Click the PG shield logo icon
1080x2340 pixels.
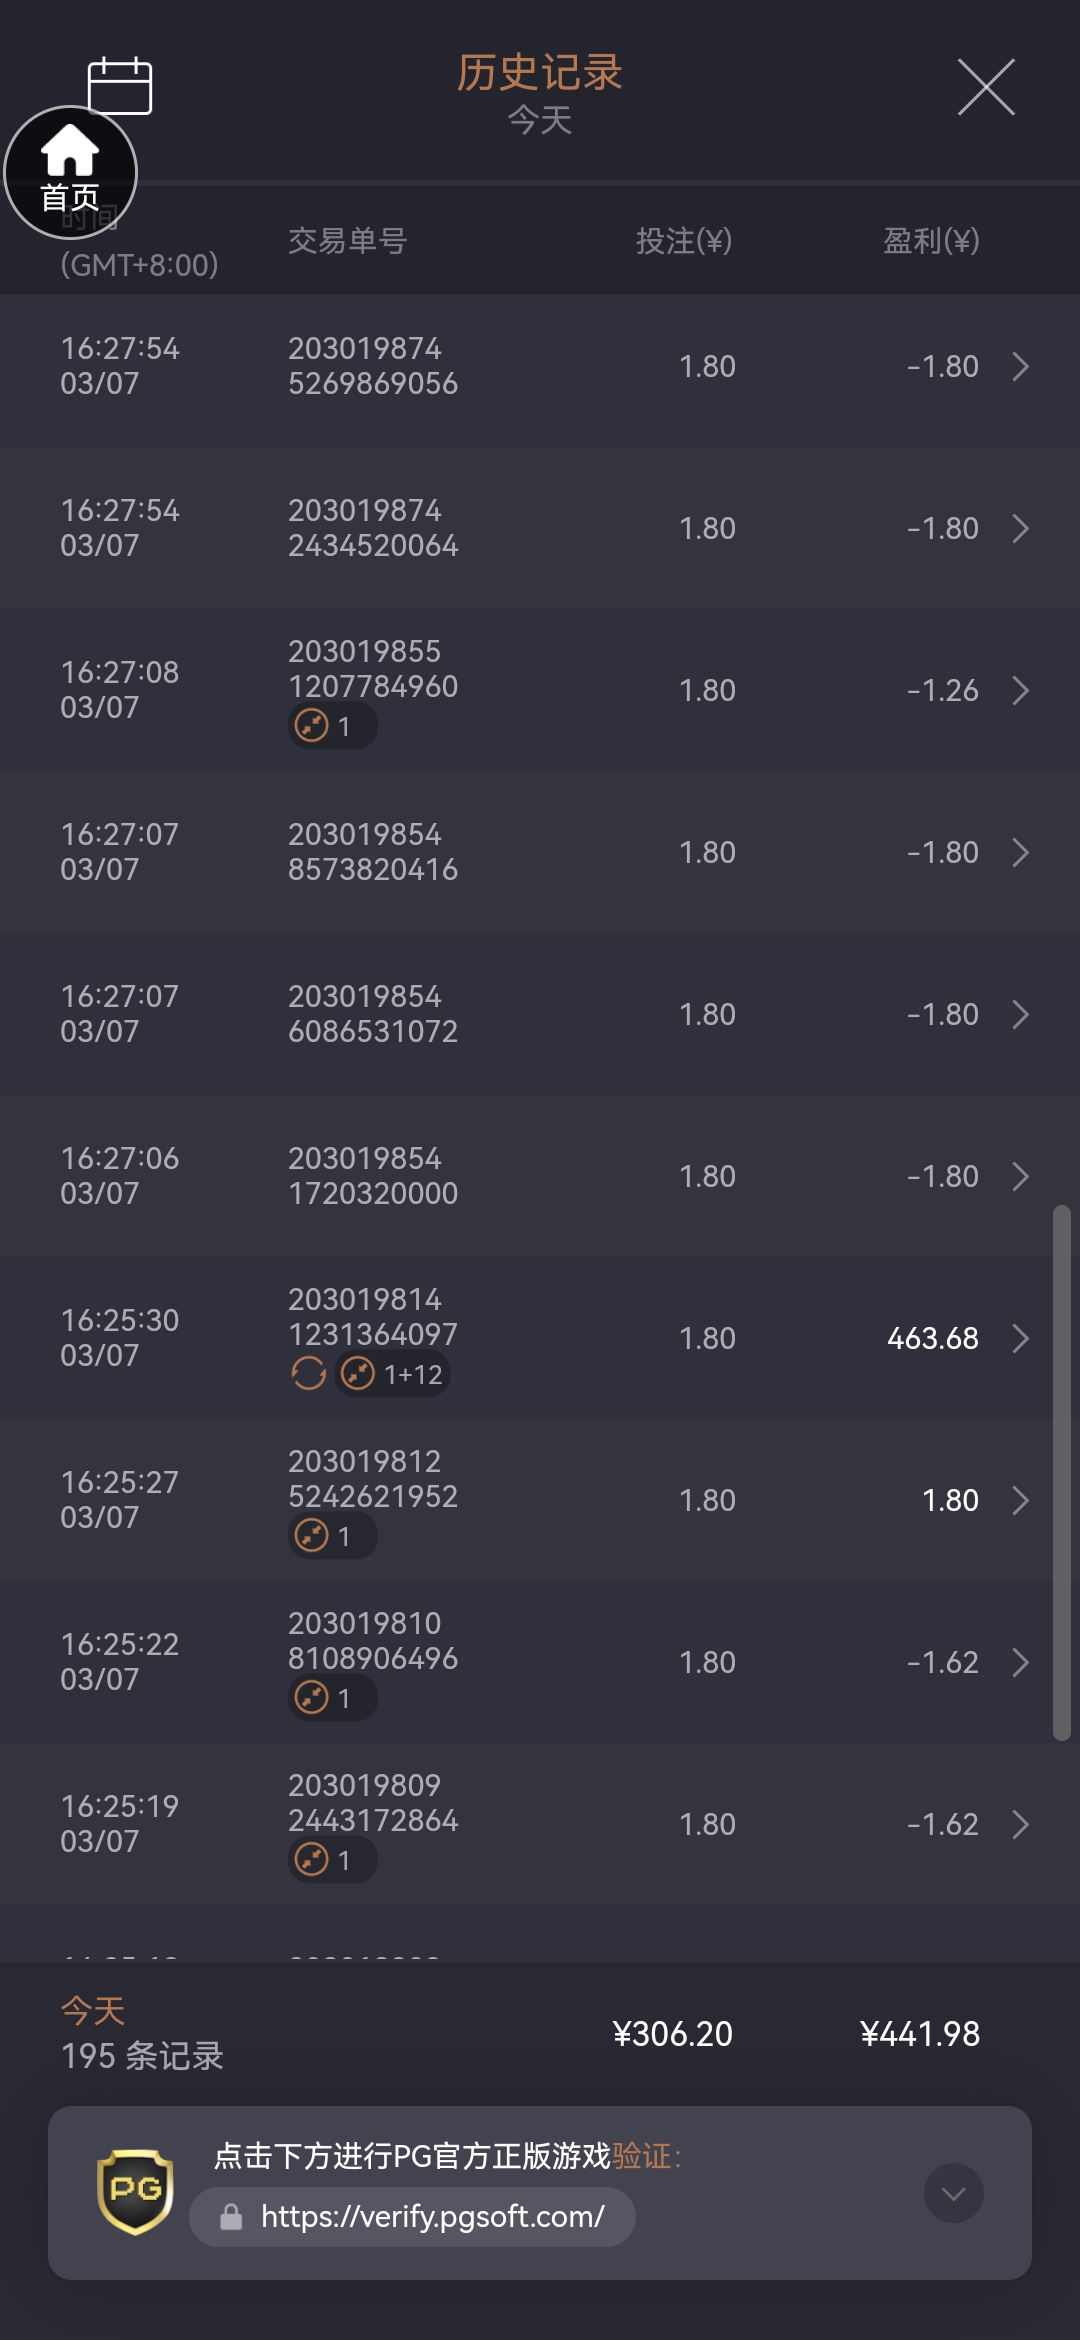[135, 2191]
